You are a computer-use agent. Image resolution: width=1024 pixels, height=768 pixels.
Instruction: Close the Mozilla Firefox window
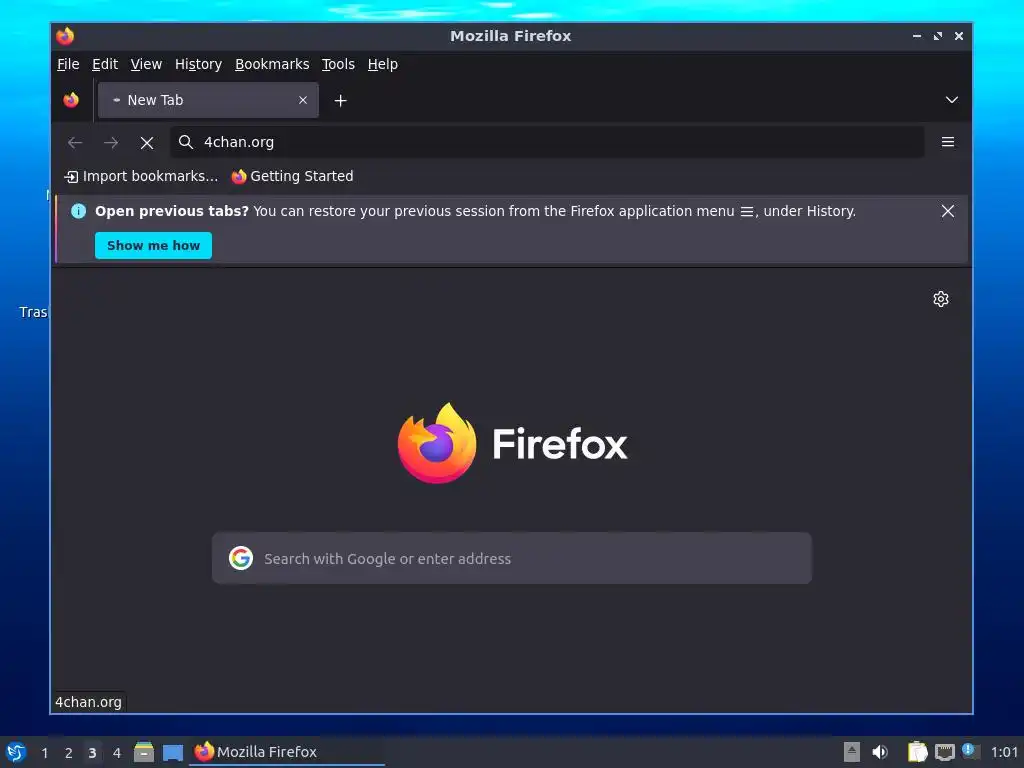959,36
